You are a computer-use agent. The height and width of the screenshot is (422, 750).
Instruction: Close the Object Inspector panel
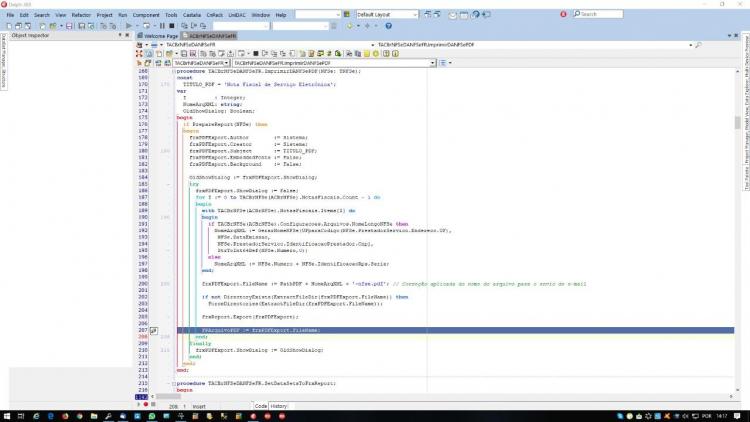(x=127, y=35)
